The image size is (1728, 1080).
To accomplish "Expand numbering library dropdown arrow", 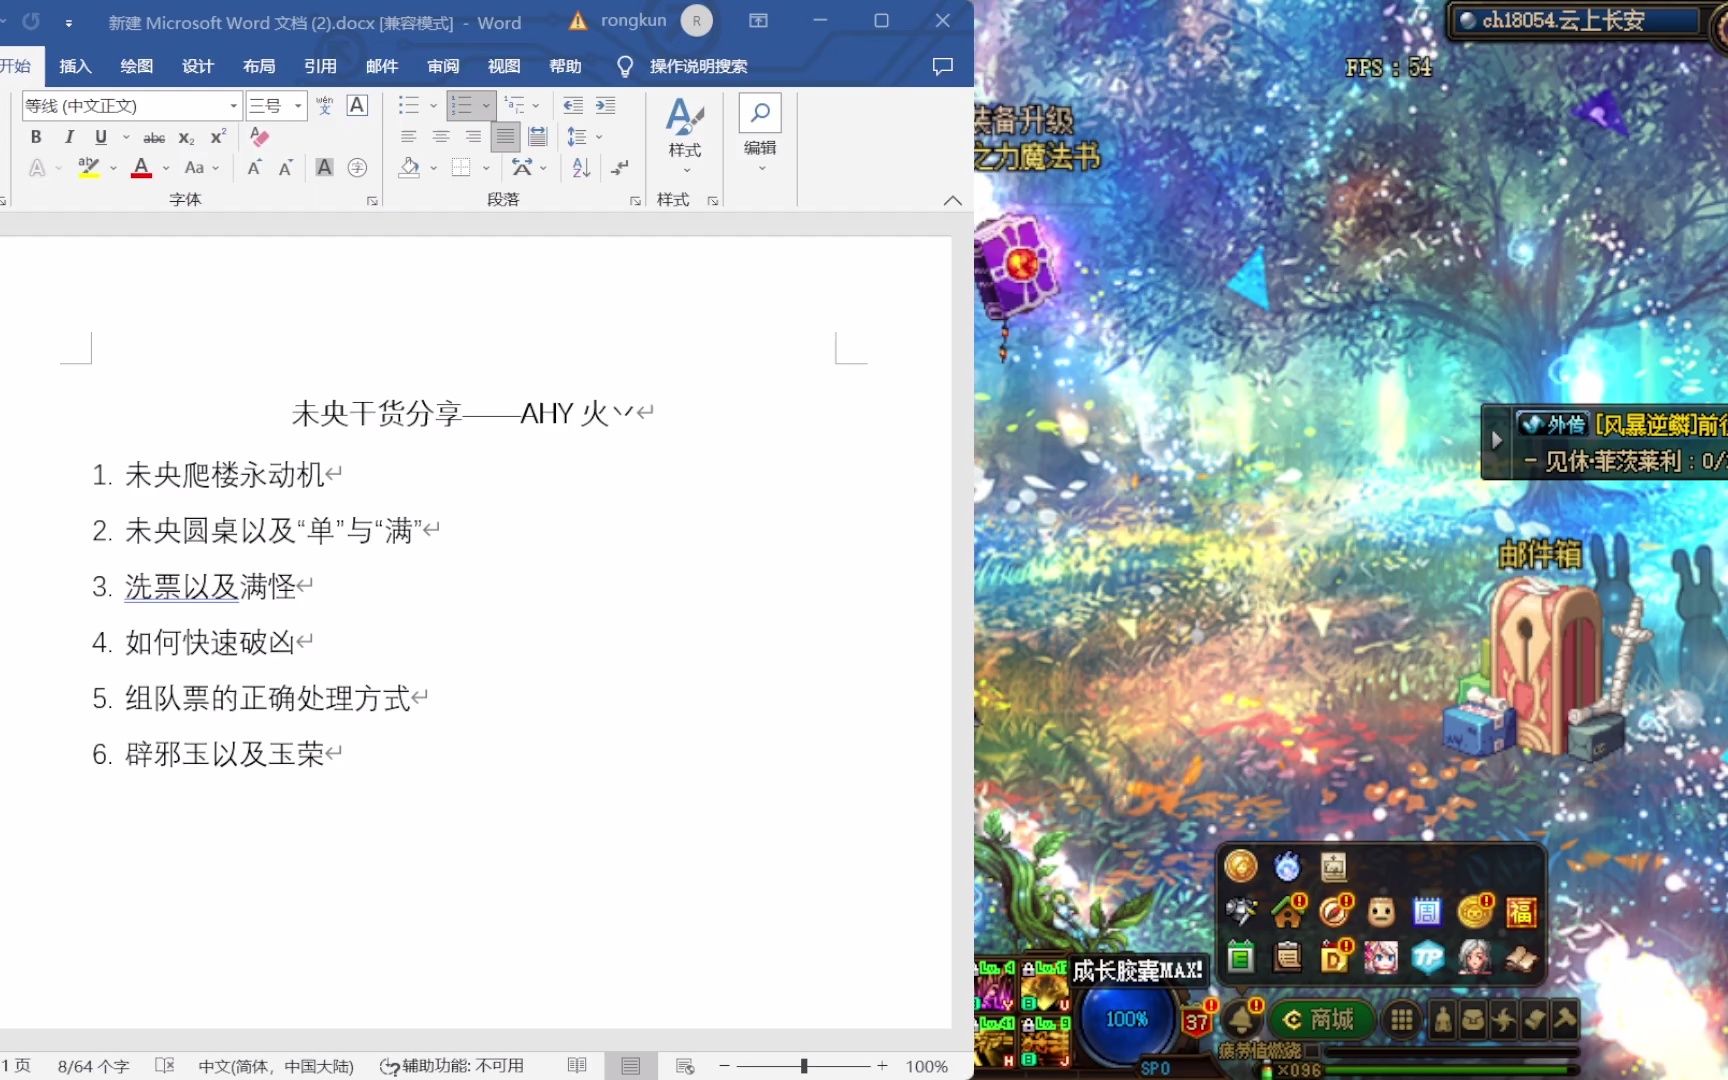I will click(x=486, y=105).
